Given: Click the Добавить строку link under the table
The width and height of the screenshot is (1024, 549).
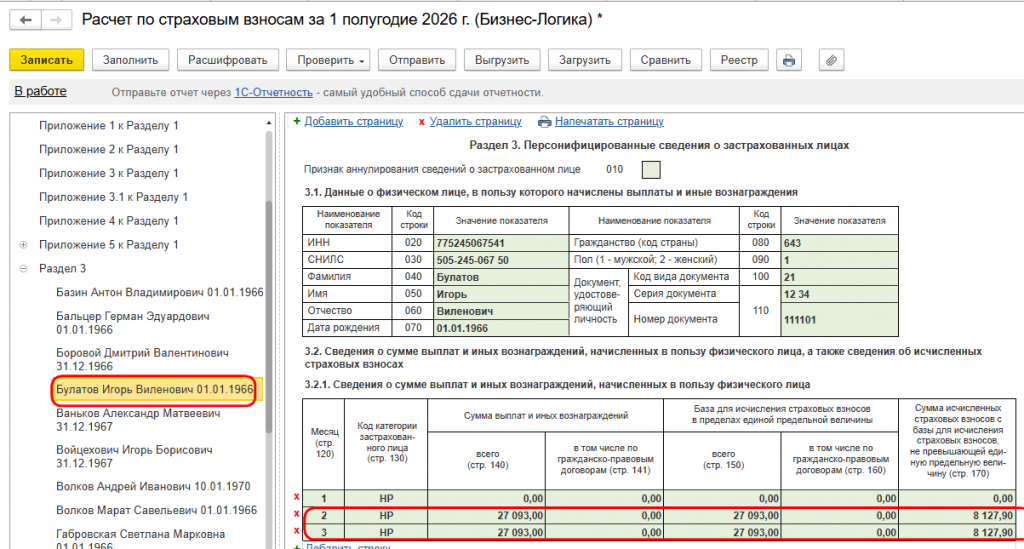Looking at the screenshot, I should (x=347, y=545).
